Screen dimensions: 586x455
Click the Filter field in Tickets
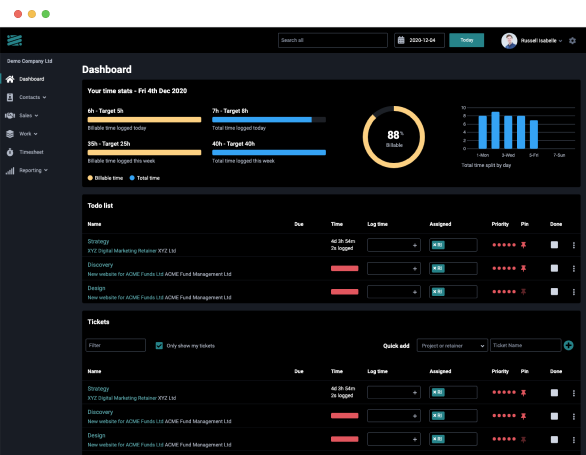click(115, 345)
